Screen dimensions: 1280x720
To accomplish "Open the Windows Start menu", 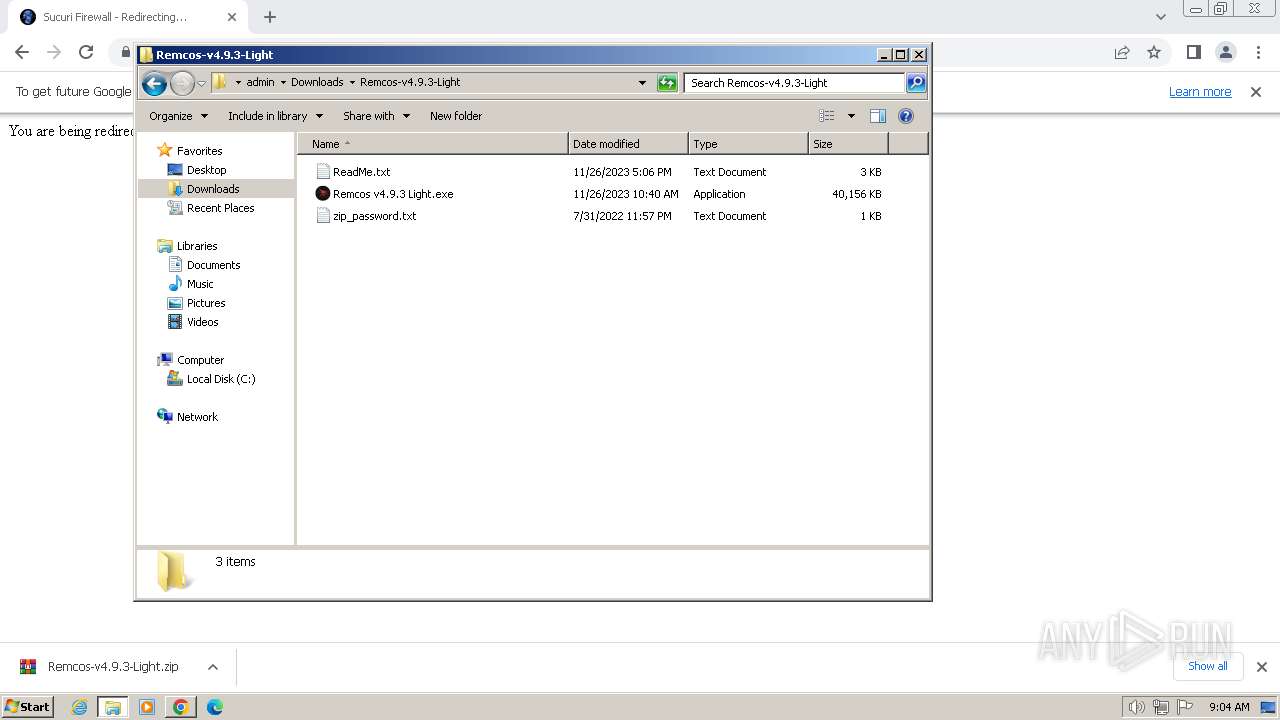I will click(28, 707).
